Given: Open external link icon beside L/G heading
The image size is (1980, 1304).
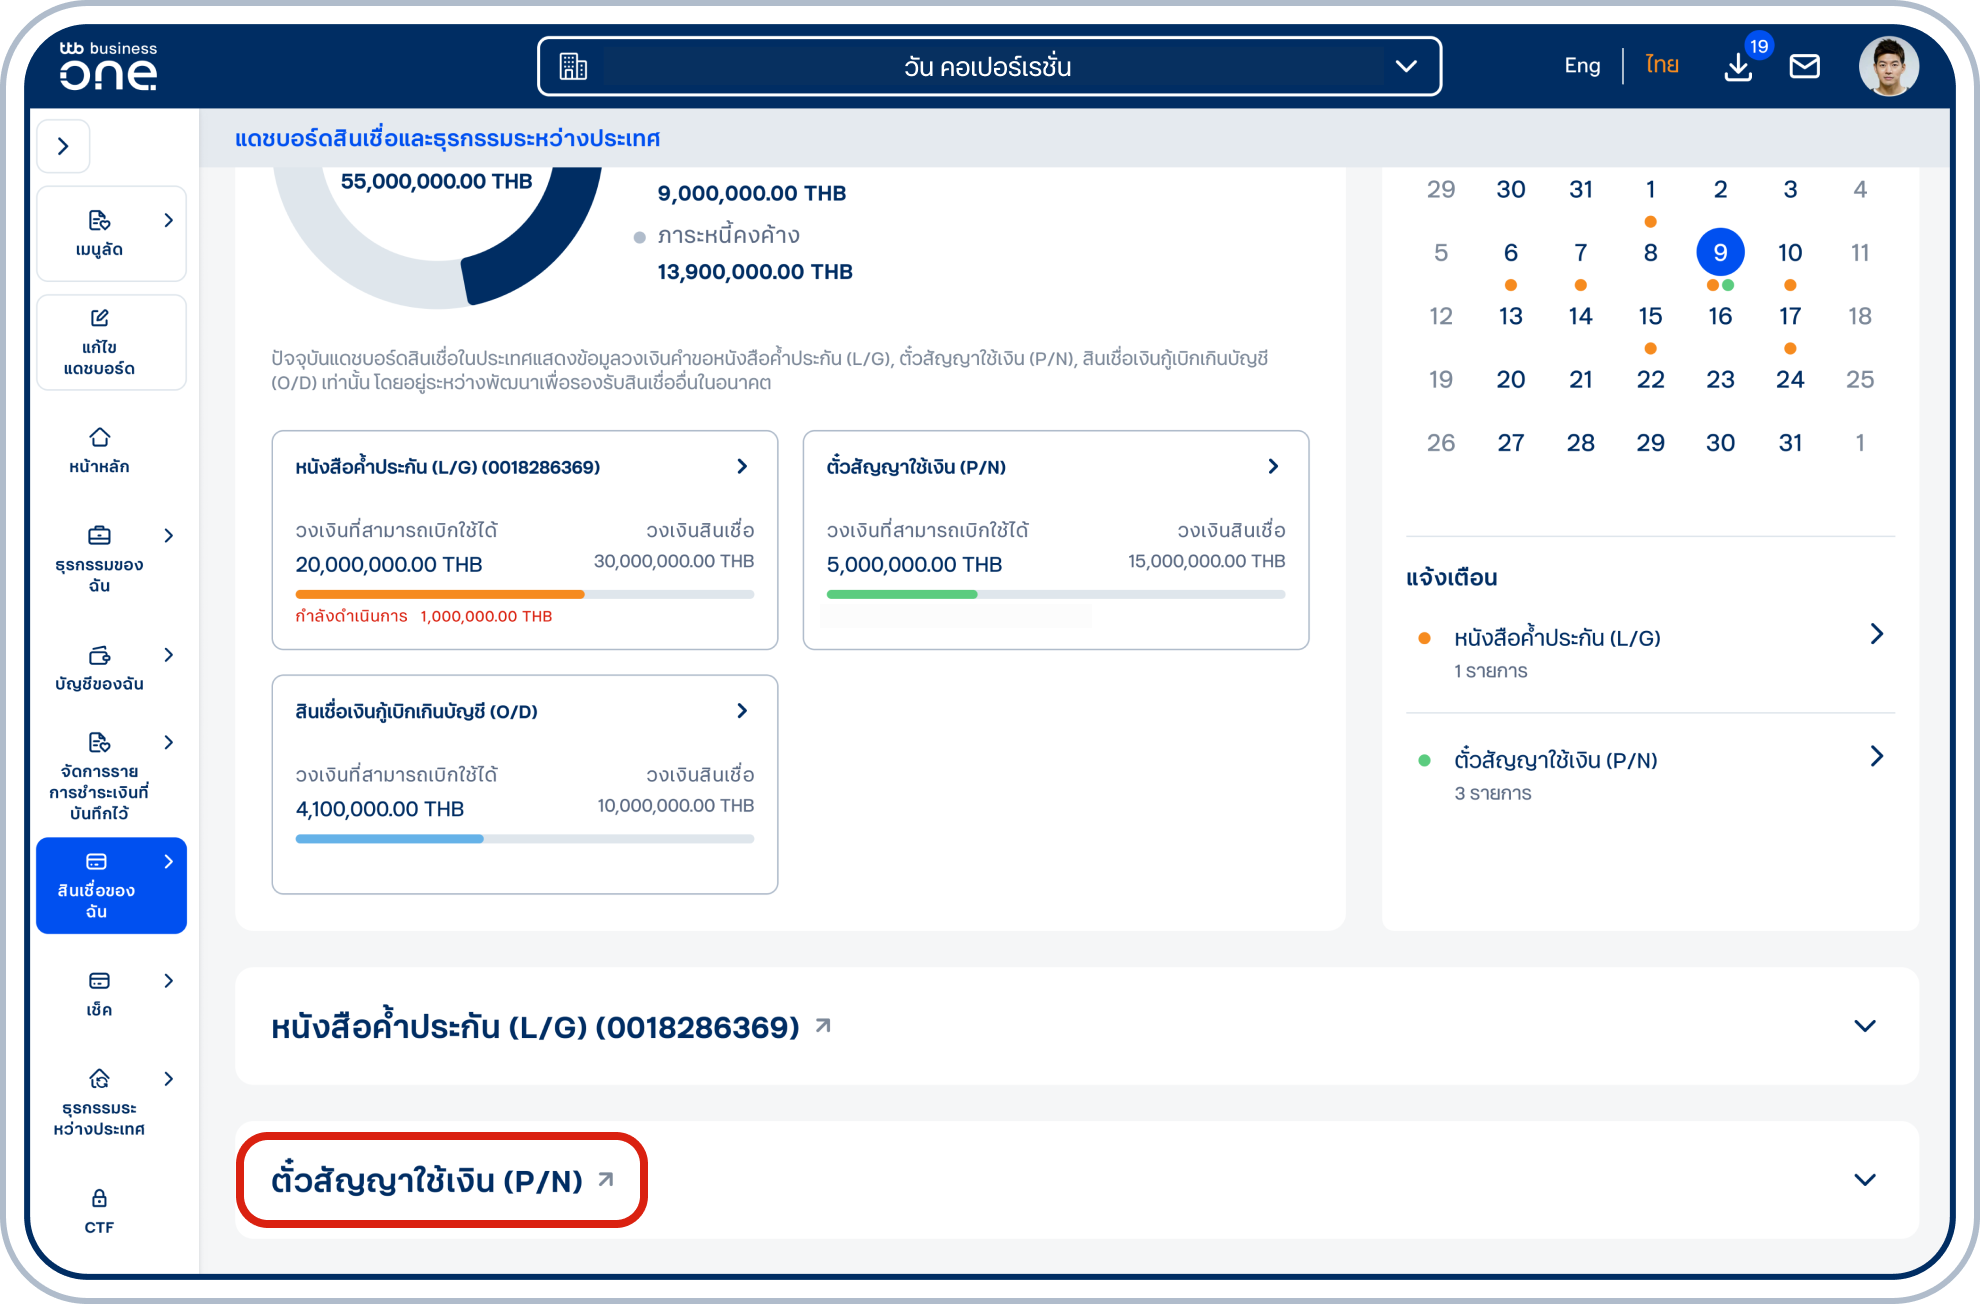Looking at the screenshot, I should click(823, 1026).
